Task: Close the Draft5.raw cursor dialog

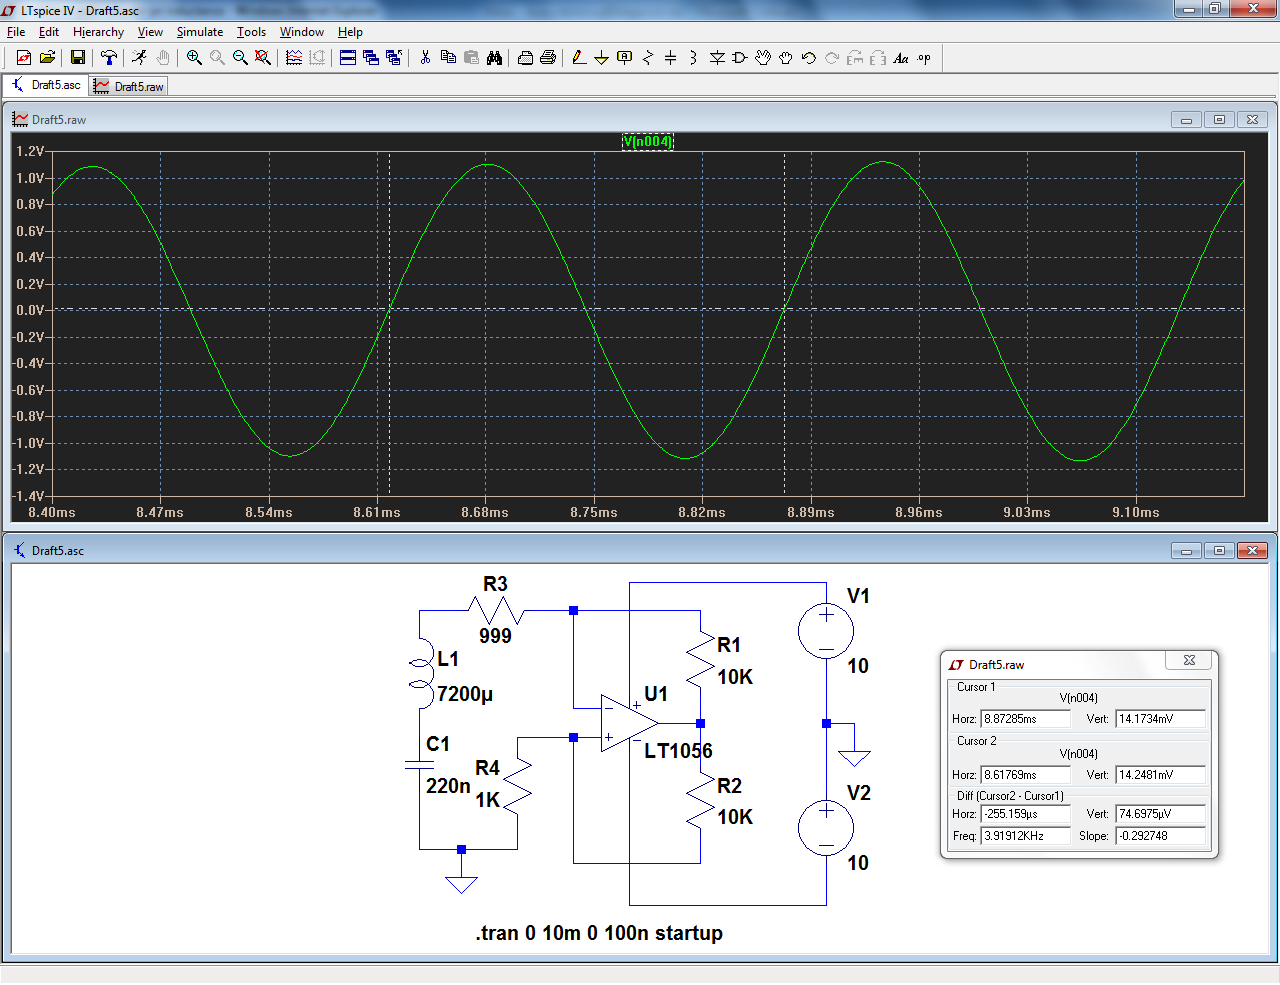Action: (x=1189, y=660)
